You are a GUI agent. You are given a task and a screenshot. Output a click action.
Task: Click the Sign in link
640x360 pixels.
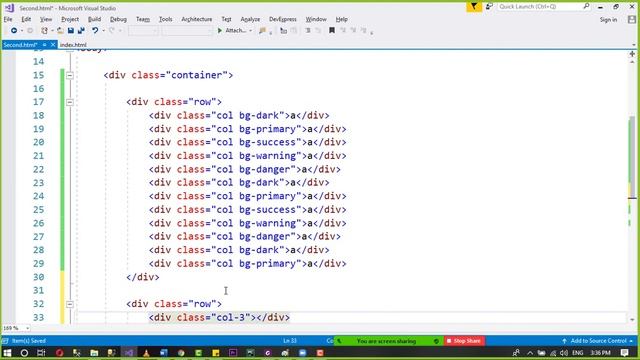tap(608, 20)
